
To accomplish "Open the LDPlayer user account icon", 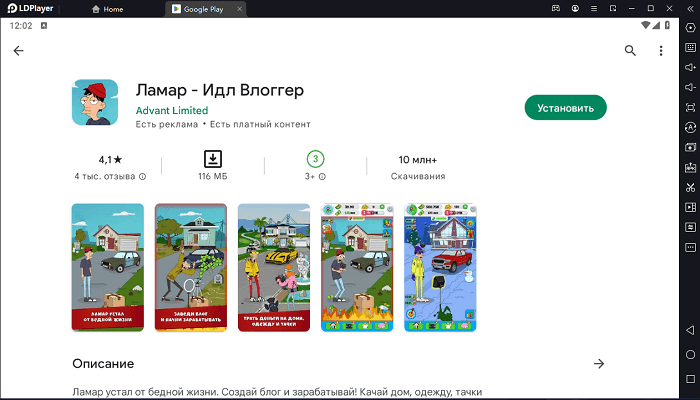I will click(x=575, y=8).
